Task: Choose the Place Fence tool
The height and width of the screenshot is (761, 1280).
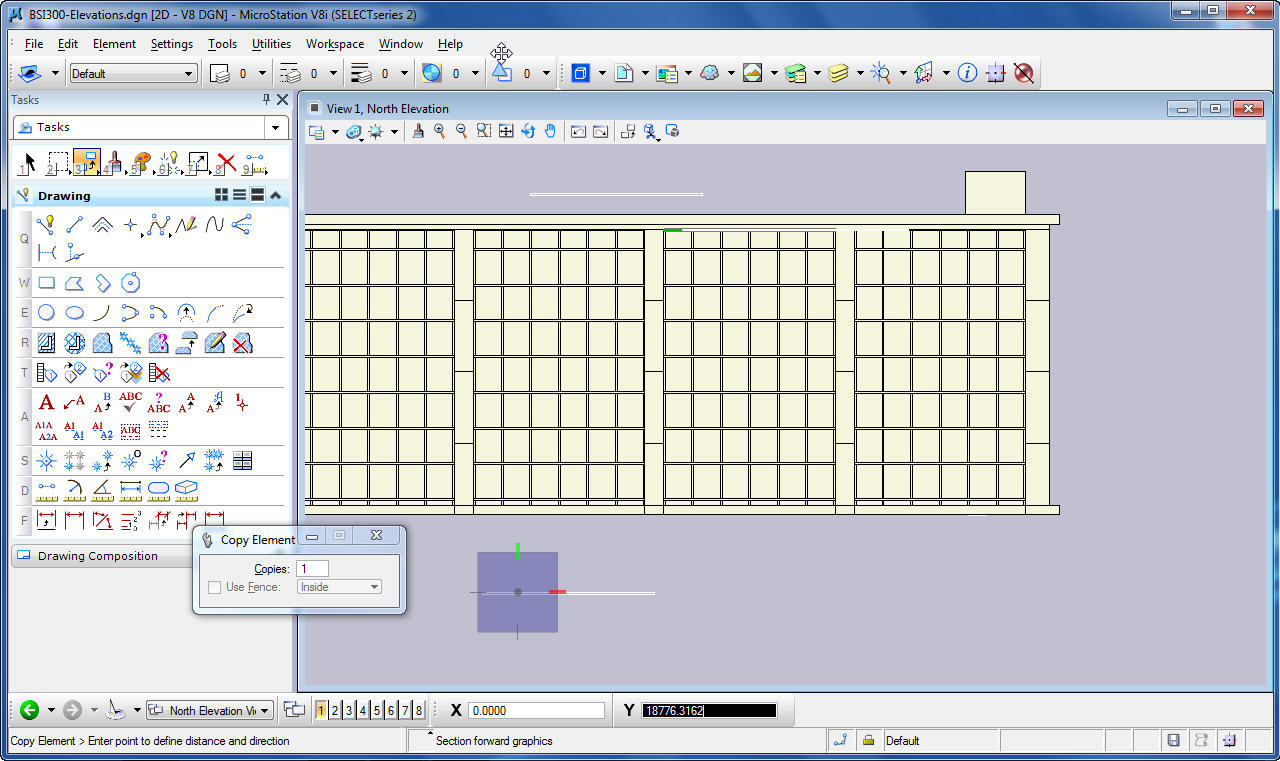Action: [58, 162]
